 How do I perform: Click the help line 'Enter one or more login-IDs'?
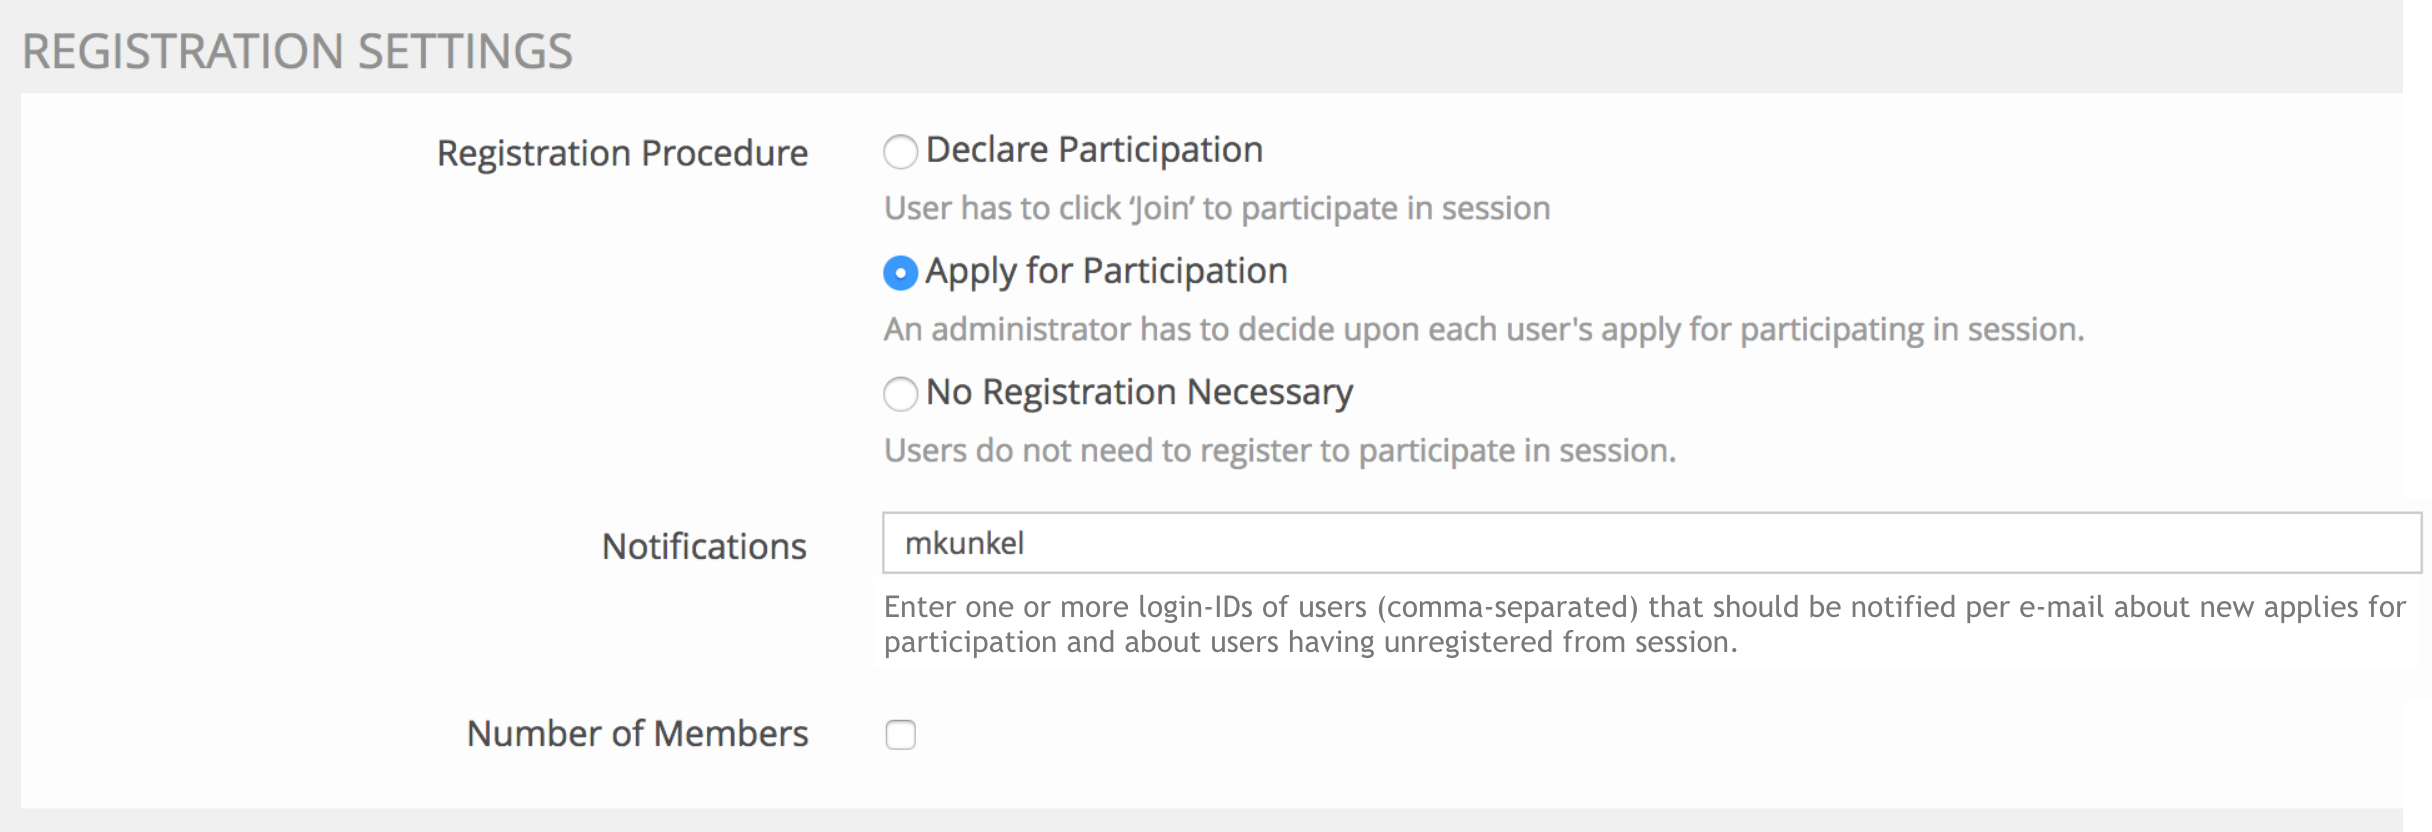pyautogui.click(x=1644, y=607)
